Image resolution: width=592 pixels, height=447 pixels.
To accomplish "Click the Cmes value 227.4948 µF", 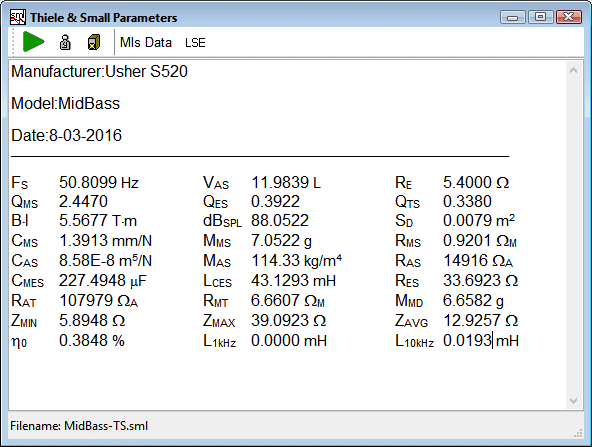I will click(x=103, y=281).
